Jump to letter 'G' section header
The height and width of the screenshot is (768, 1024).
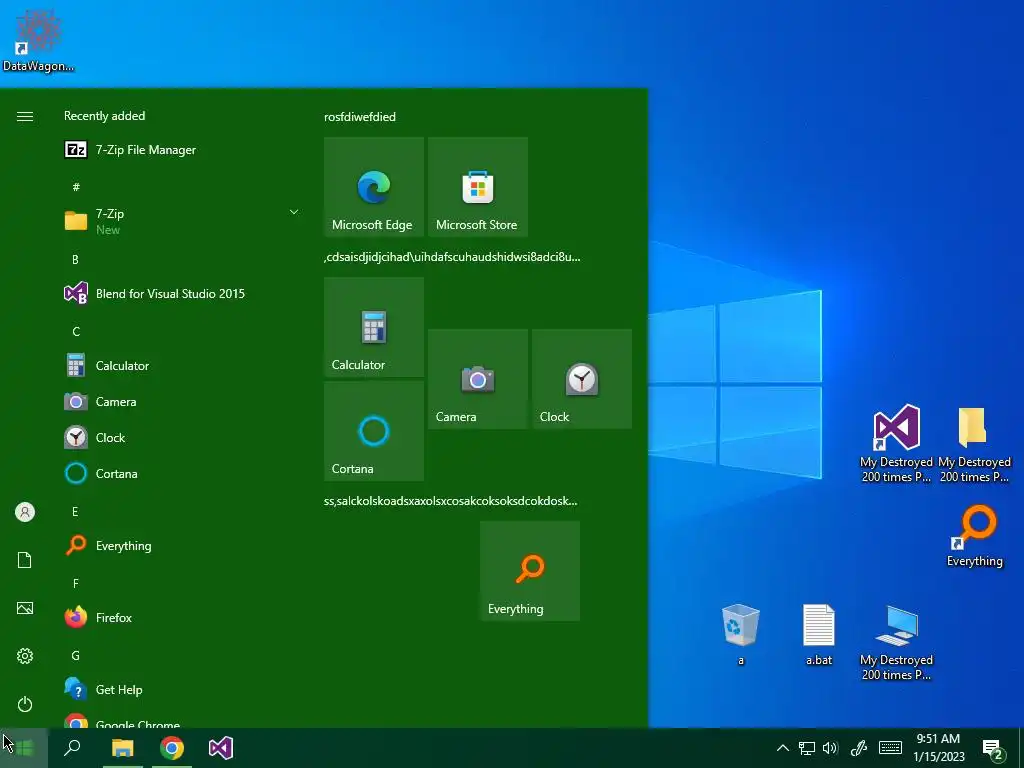76,655
